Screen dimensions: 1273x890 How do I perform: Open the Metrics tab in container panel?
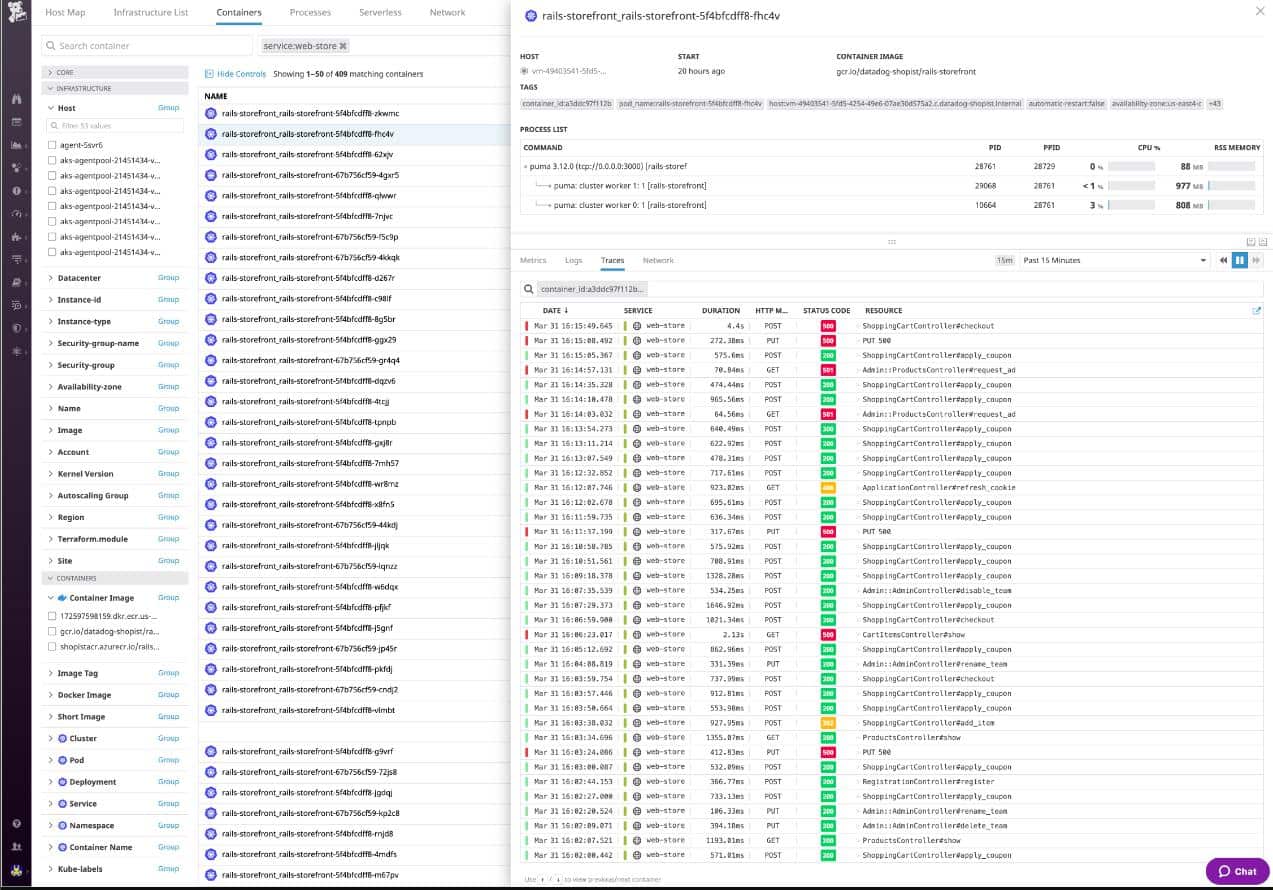pos(533,260)
